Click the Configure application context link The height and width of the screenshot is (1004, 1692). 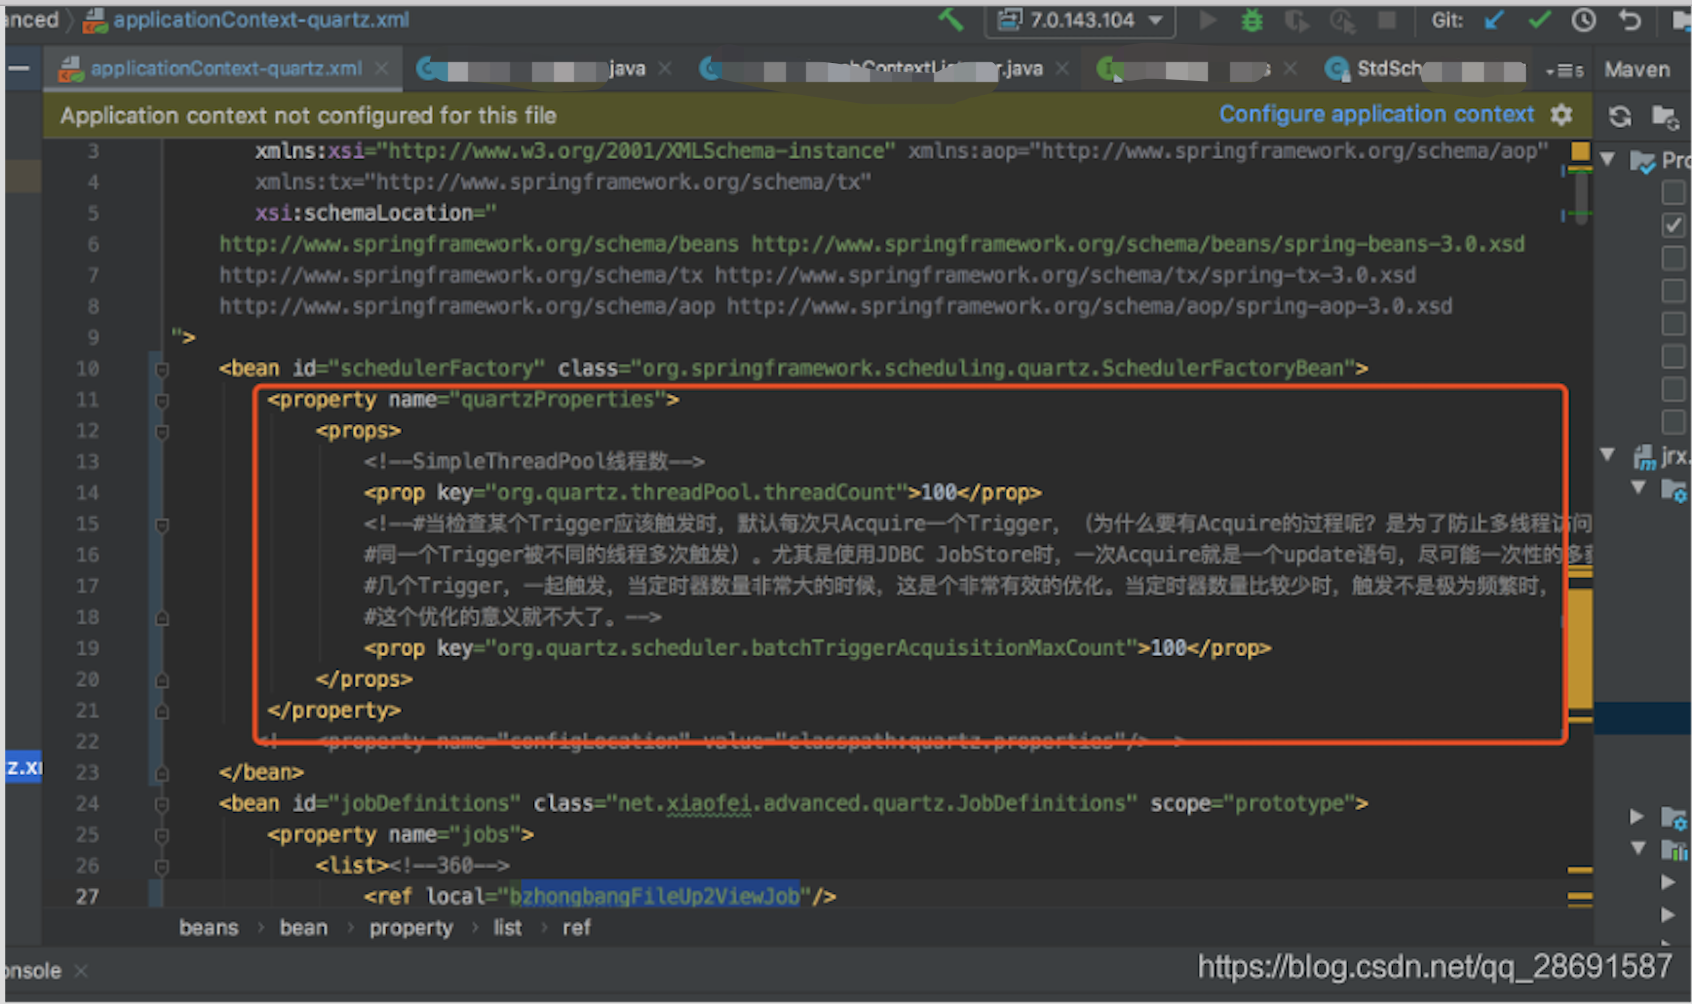pos(1376,115)
